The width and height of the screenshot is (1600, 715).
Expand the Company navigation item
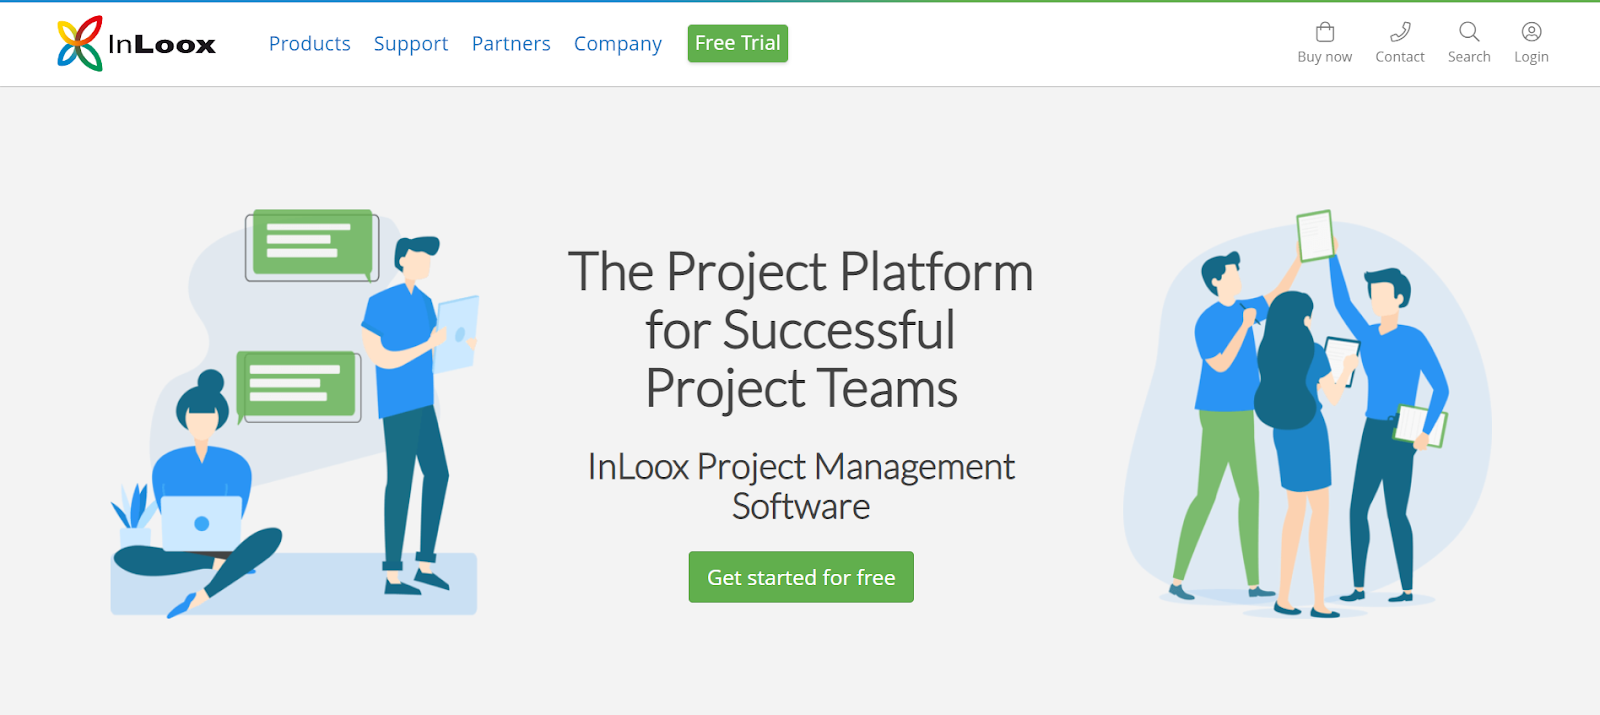pyautogui.click(x=618, y=44)
